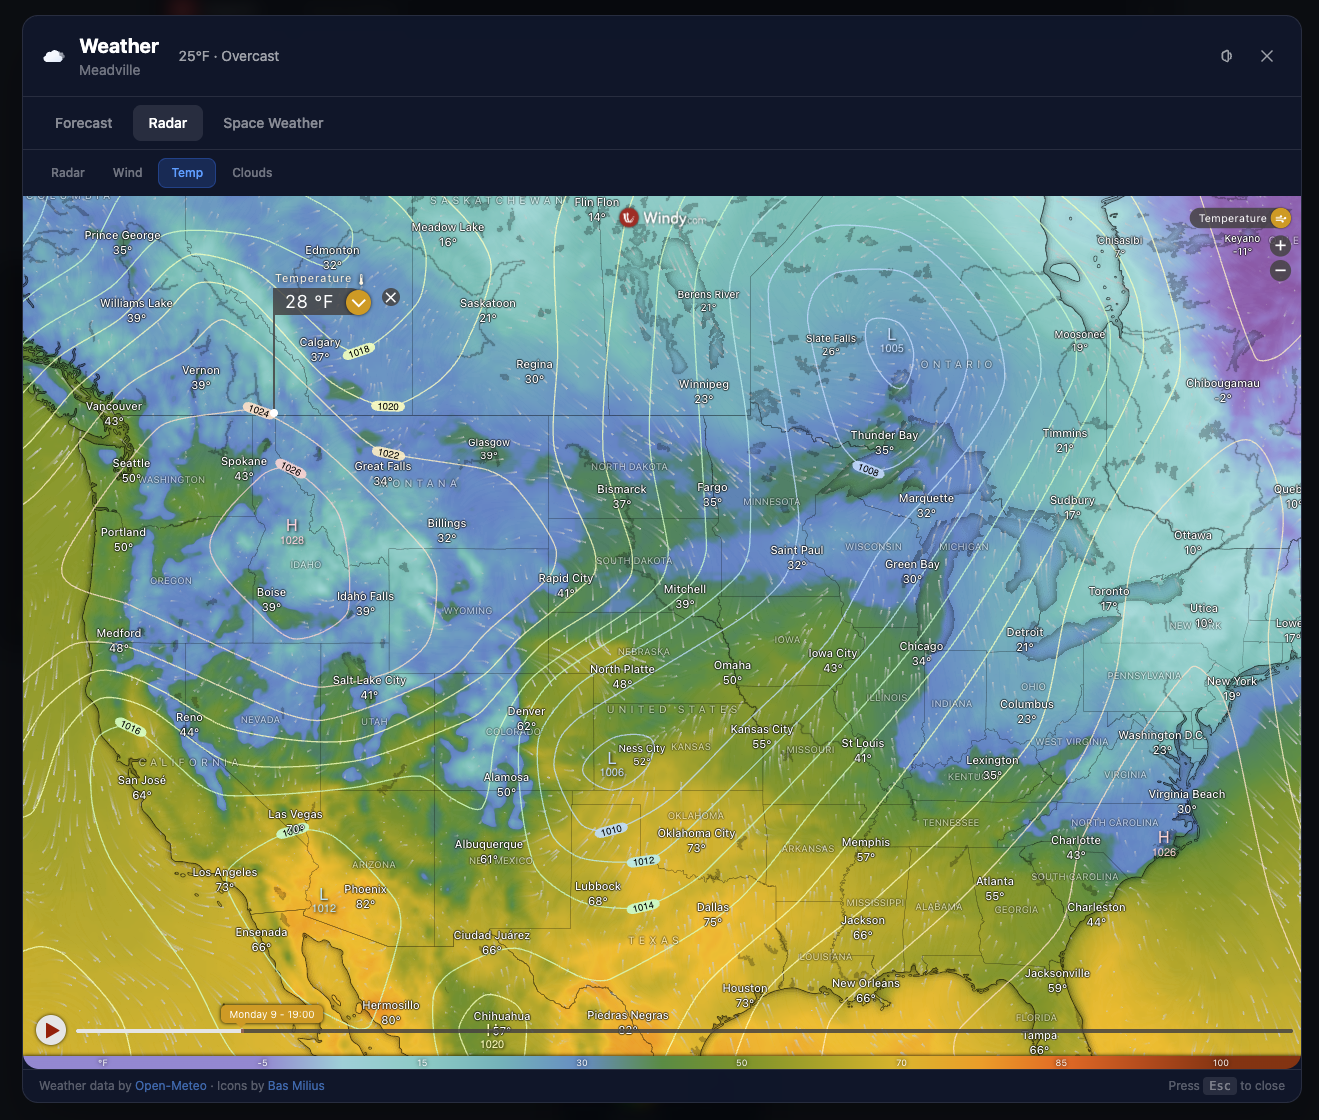Open the Temperature legend selector

pyautogui.click(x=1233, y=217)
